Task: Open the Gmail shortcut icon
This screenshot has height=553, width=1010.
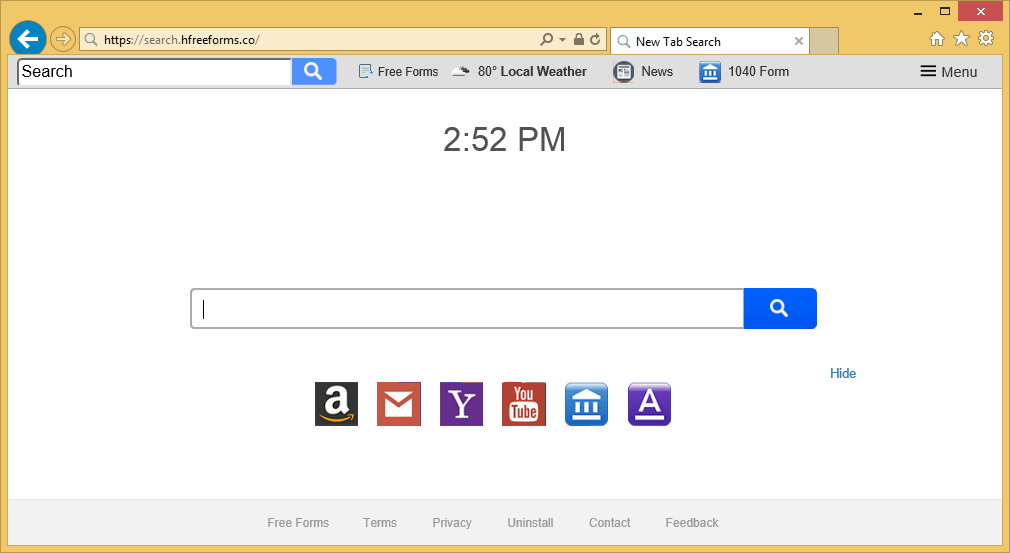Action: [x=398, y=404]
